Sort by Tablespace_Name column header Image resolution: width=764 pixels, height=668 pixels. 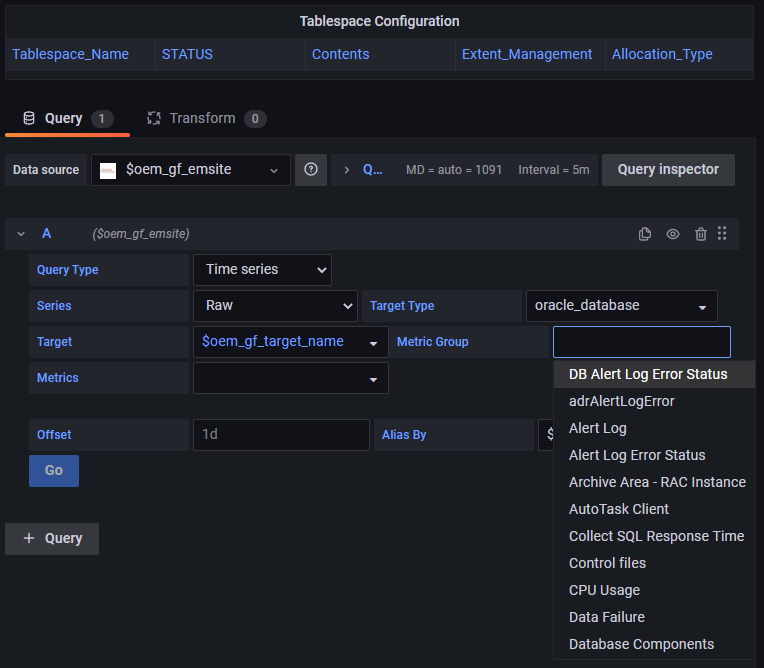71,54
